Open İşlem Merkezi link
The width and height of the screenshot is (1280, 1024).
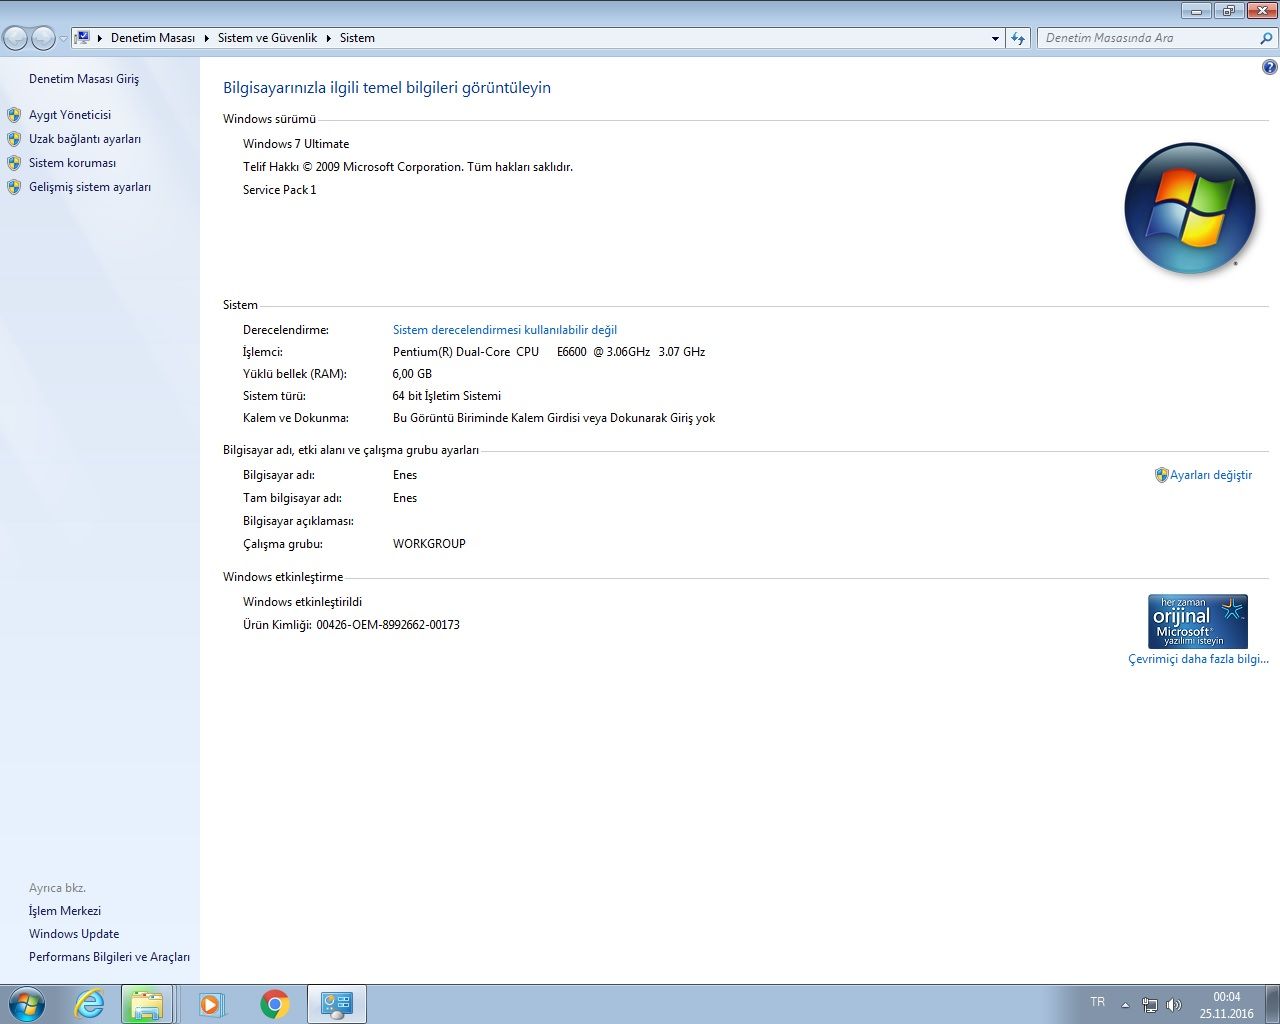tap(65, 911)
